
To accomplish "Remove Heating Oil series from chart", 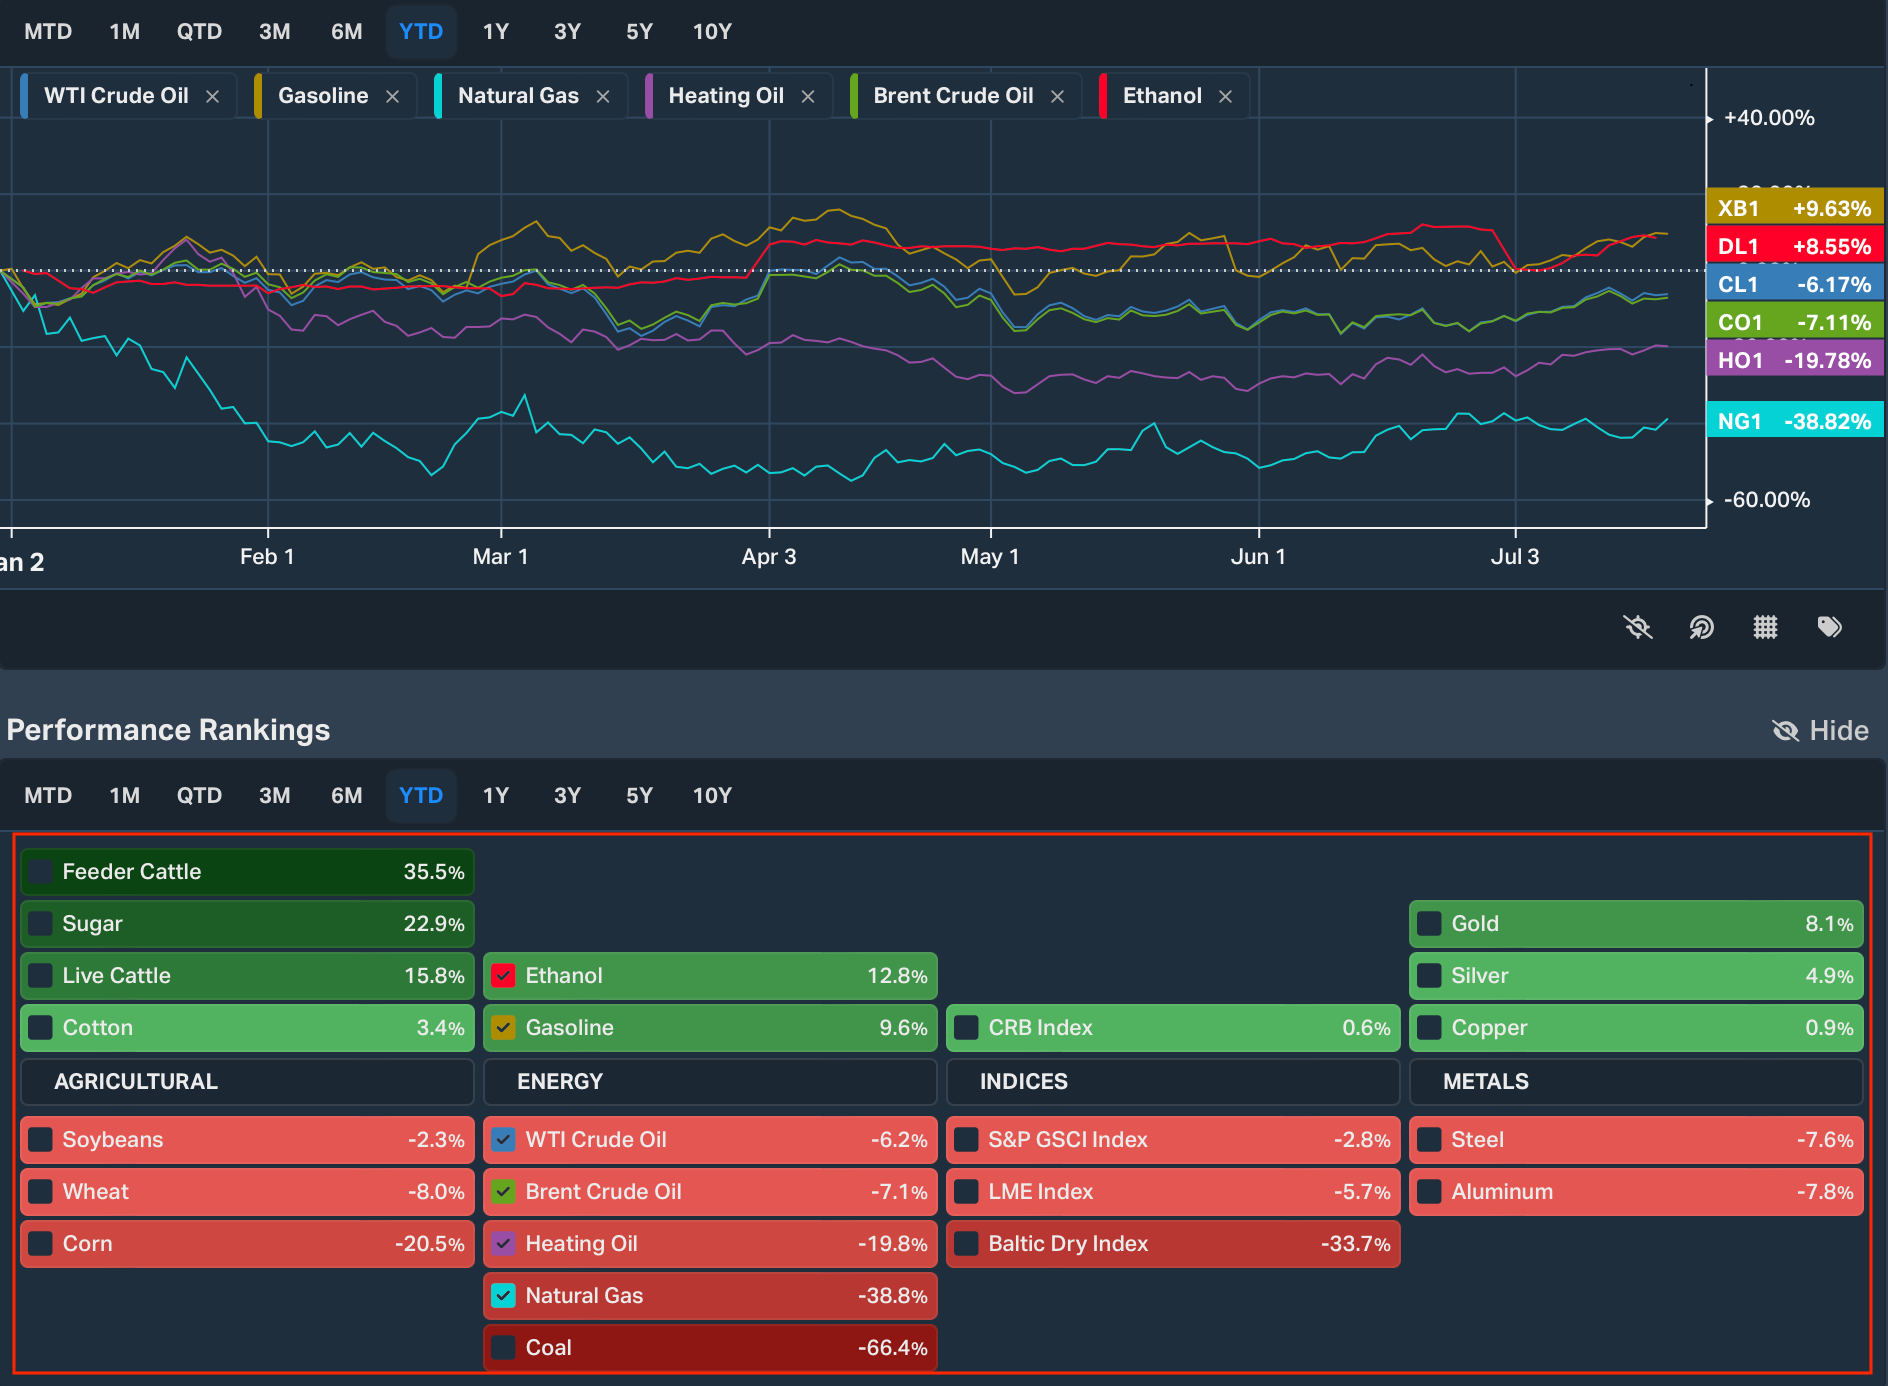I will click(x=808, y=96).
